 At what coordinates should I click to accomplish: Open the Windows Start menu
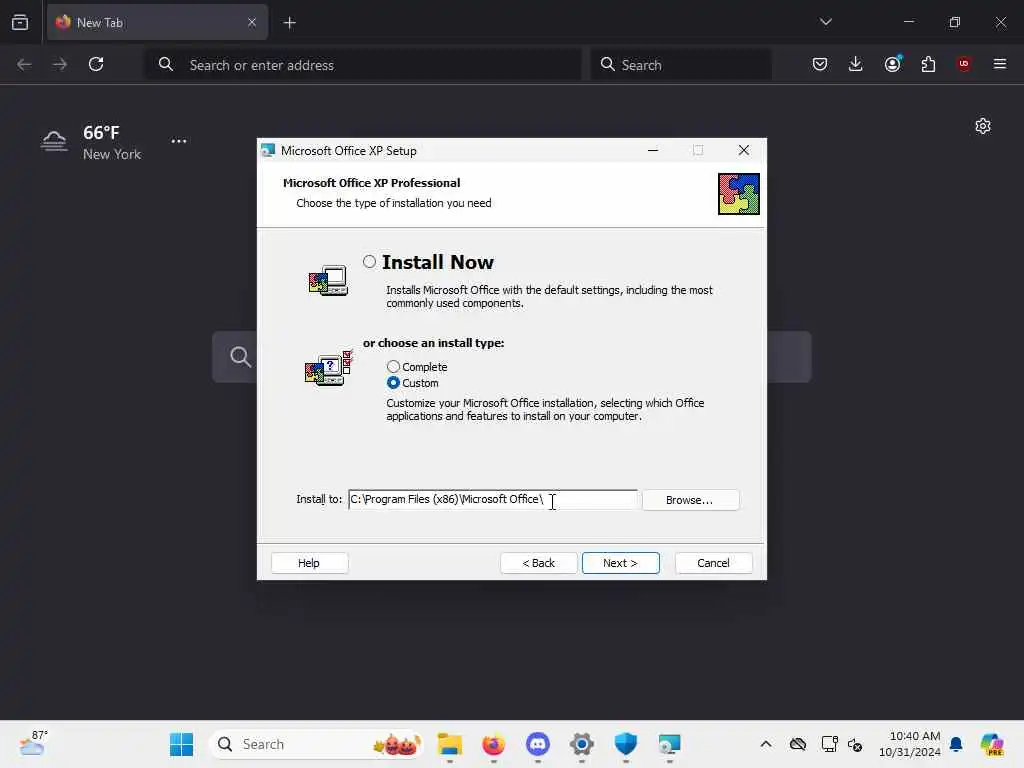pos(182,744)
